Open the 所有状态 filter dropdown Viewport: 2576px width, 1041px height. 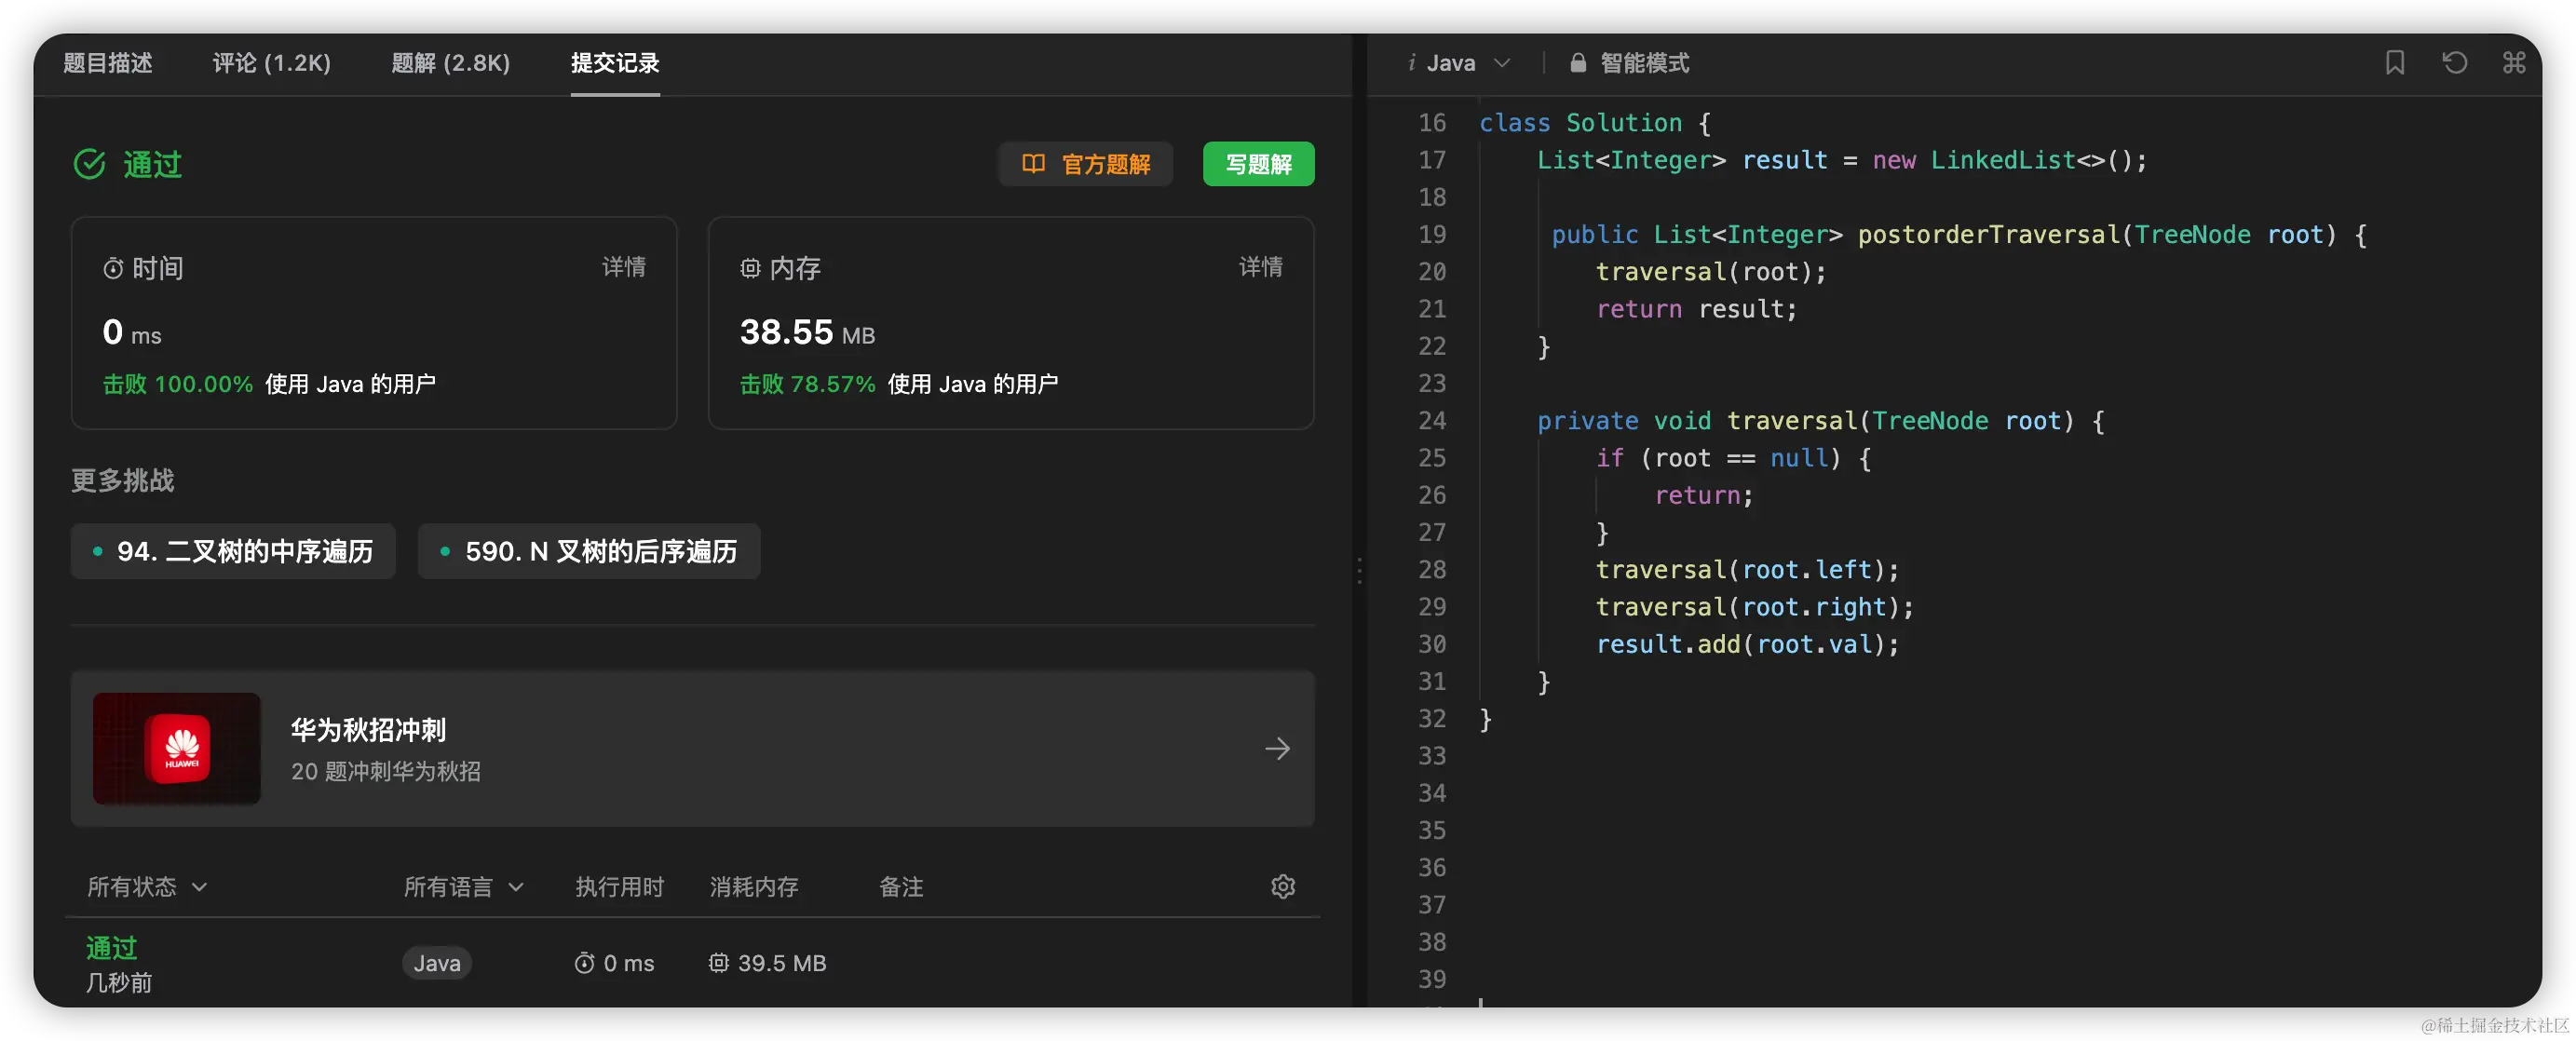(x=147, y=887)
